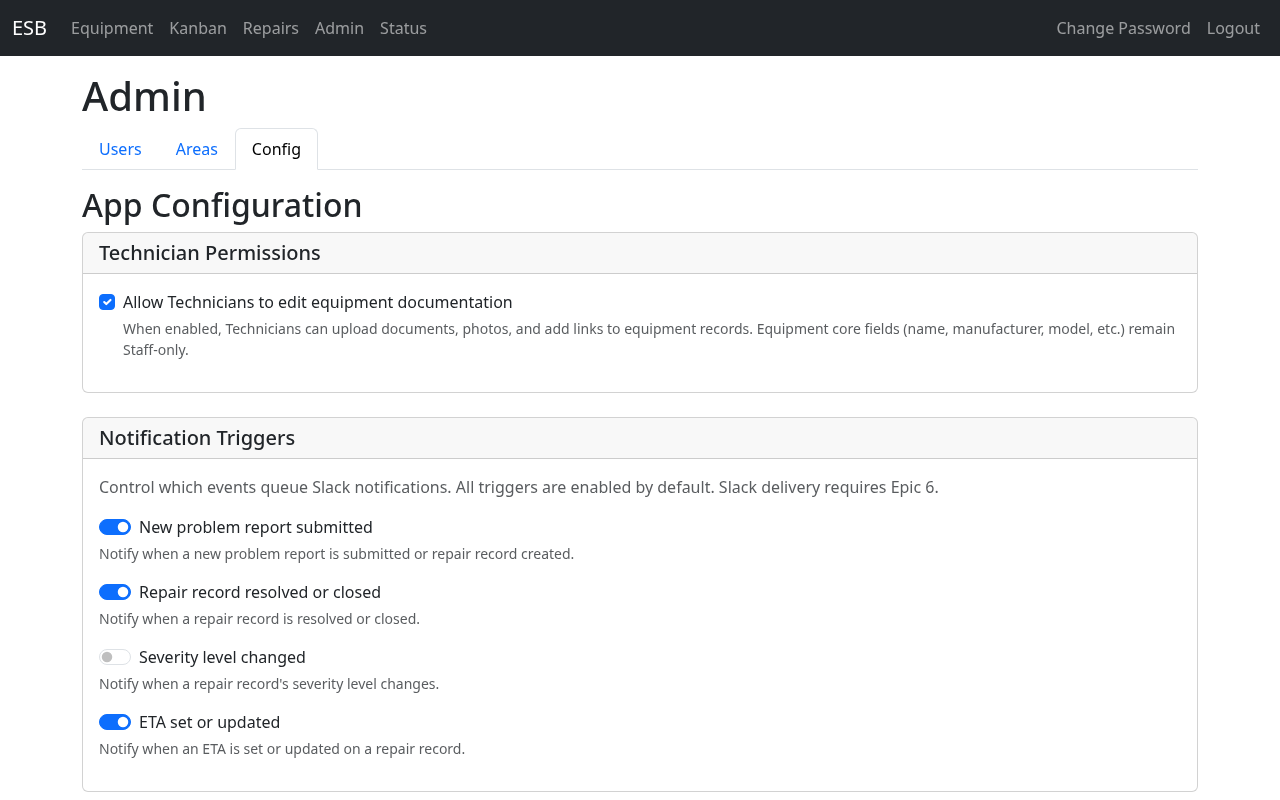Select Admin in the navigation bar
Image resolution: width=1280 pixels, height=800 pixels.
[339, 28]
